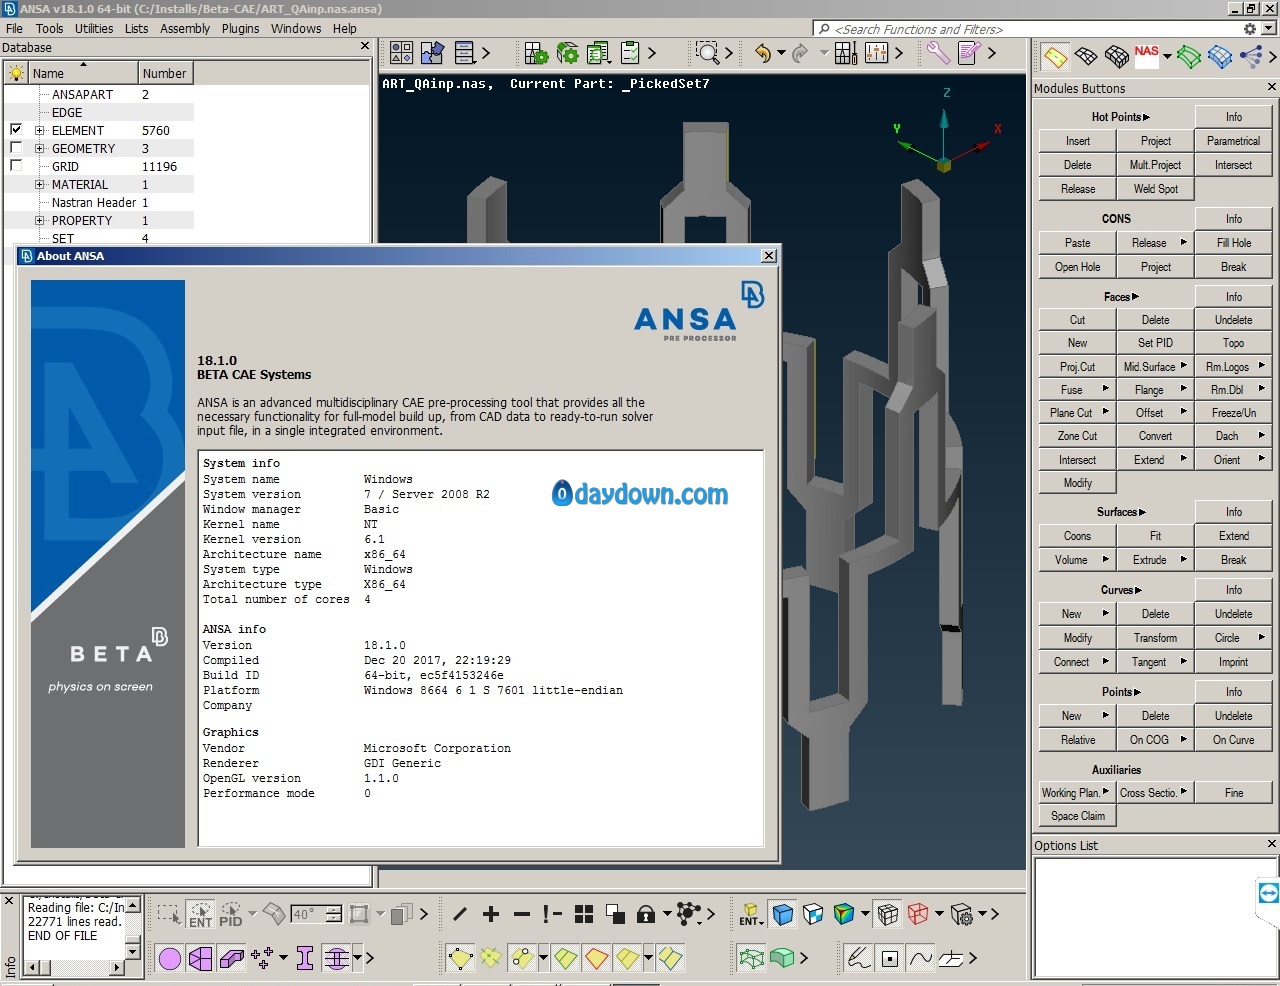The image size is (1280, 986).
Task: Click the Open Hole button
Action: tap(1077, 267)
